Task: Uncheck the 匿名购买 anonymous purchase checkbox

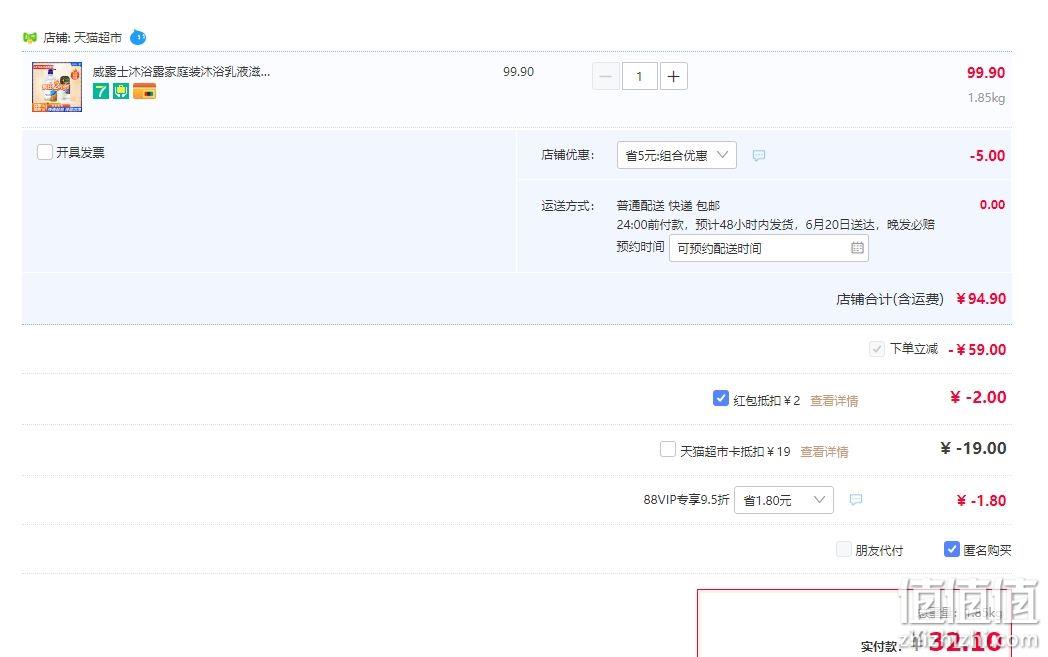Action: [x=952, y=549]
